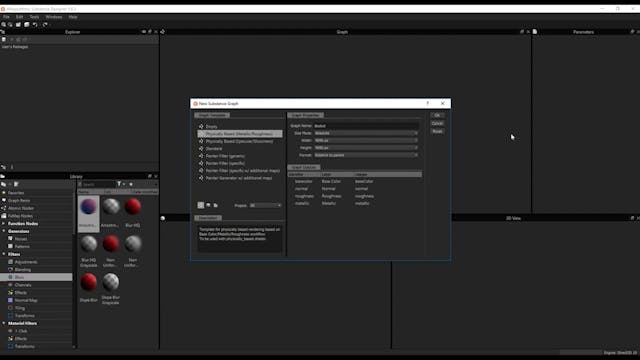The width and height of the screenshot is (640, 360).
Task: Click the second template view icon in dialog
Action: tap(208, 205)
